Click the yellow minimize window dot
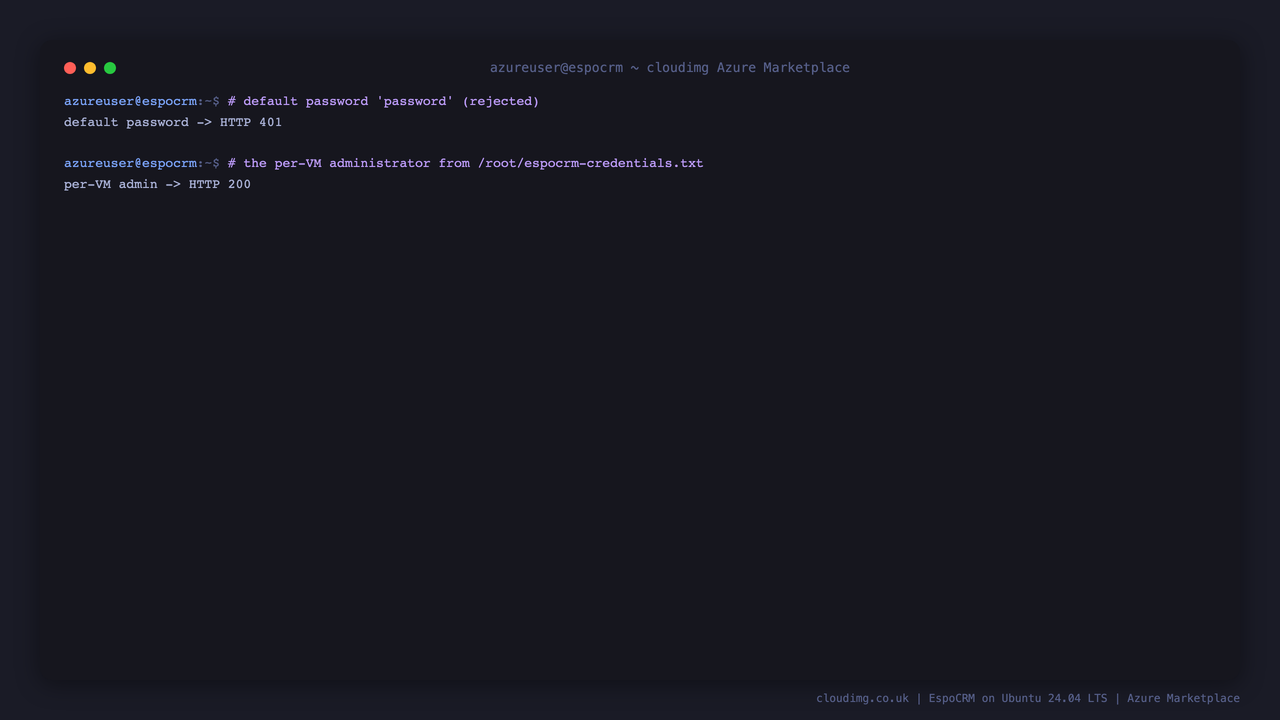This screenshot has width=1280, height=720. 90,68
